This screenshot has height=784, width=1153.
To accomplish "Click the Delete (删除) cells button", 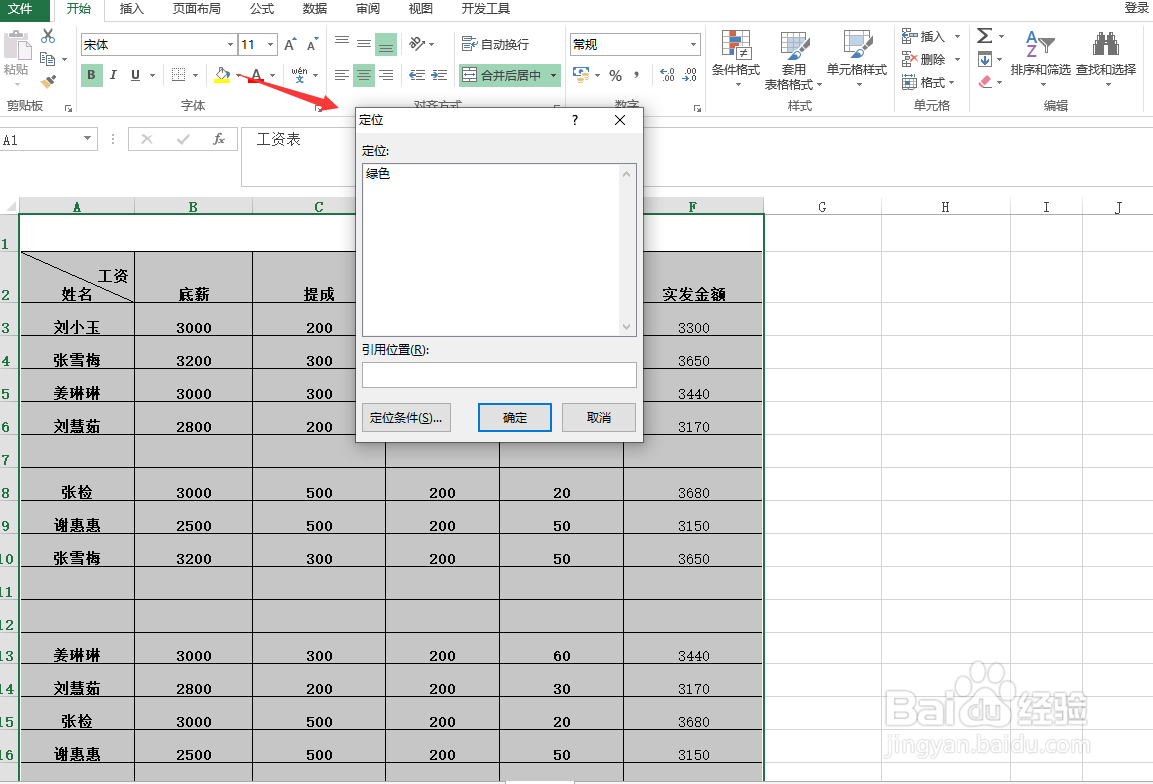I will (924, 60).
